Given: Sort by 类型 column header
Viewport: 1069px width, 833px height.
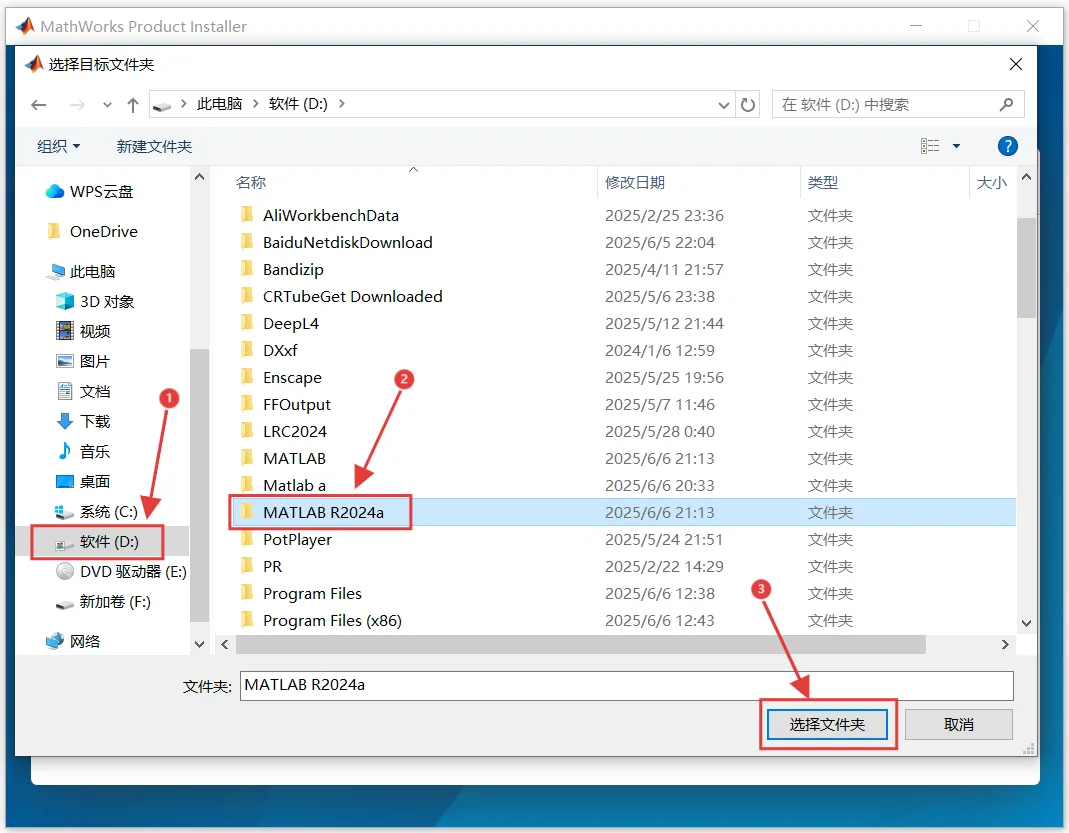Looking at the screenshot, I should [822, 183].
